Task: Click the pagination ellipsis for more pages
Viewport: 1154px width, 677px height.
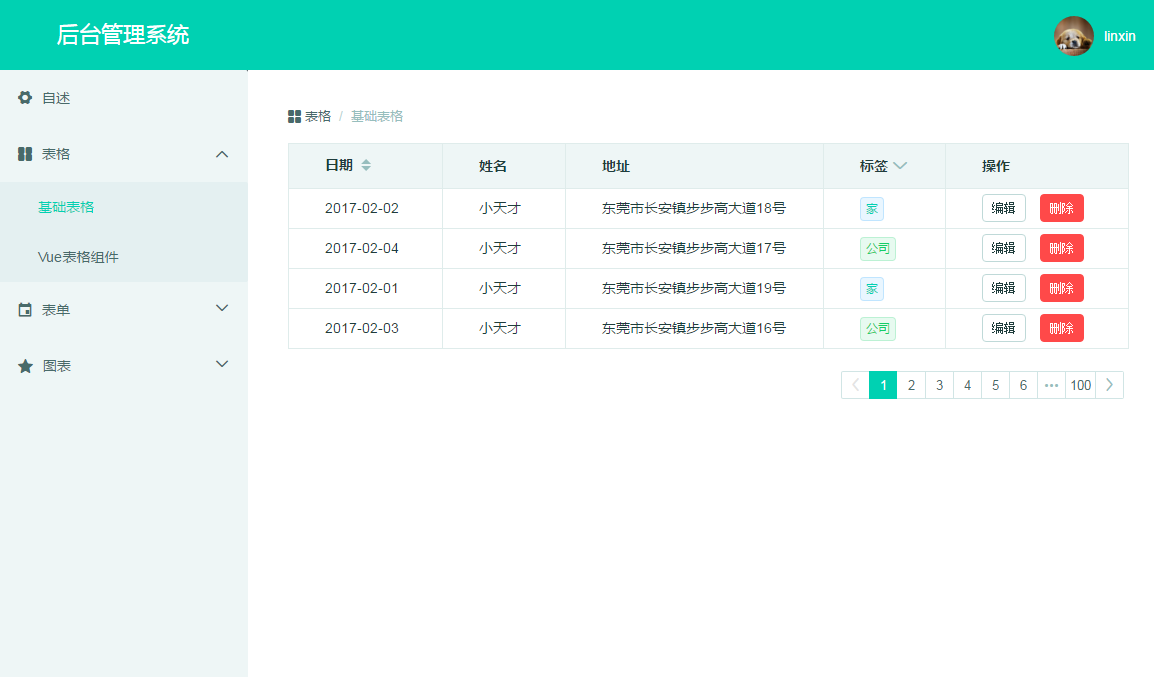Action: coord(1051,385)
